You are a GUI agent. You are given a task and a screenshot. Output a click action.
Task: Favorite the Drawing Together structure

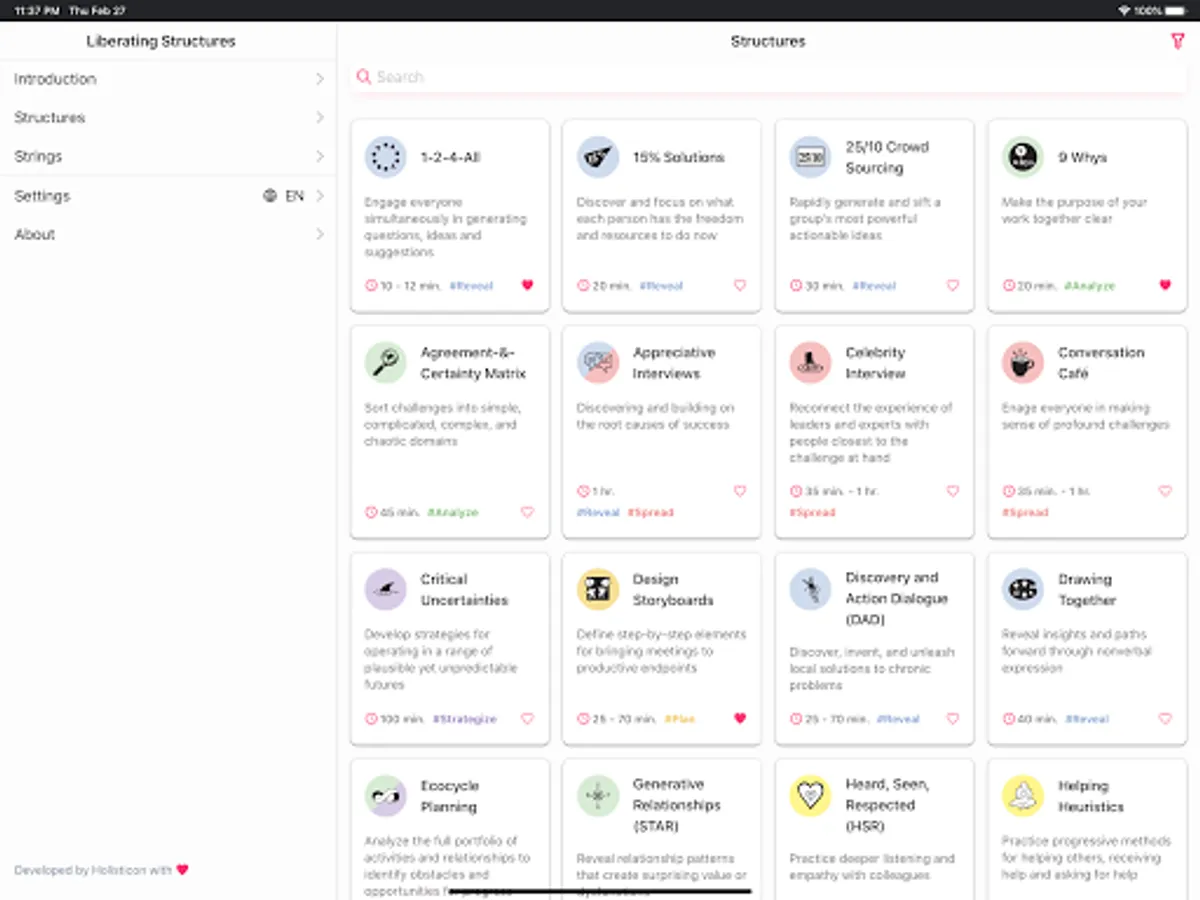[1165, 718]
